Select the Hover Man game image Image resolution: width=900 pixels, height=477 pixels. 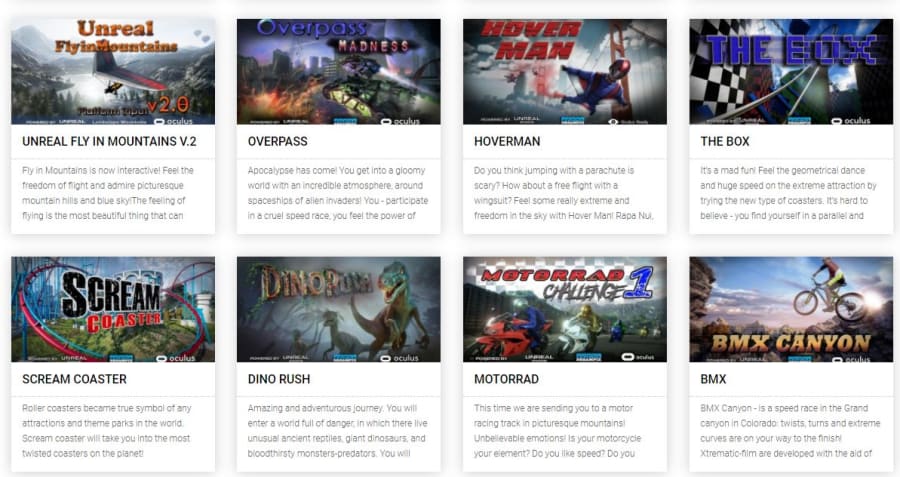point(565,71)
